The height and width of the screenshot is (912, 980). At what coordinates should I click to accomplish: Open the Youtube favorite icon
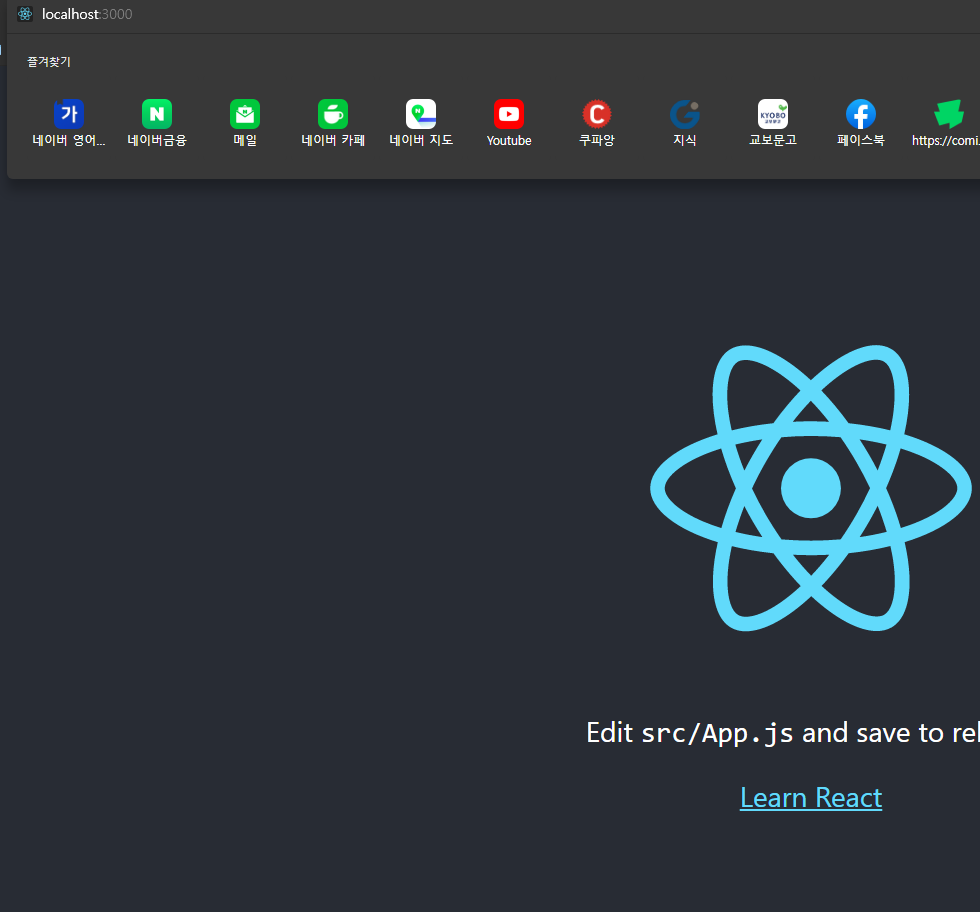tap(509, 114)
